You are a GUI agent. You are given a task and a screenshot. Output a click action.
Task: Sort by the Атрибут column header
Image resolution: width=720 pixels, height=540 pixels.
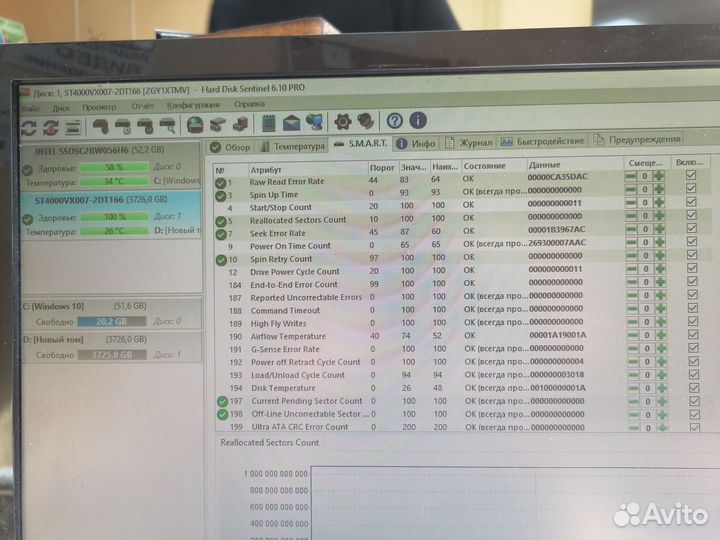tap(308, 169)
